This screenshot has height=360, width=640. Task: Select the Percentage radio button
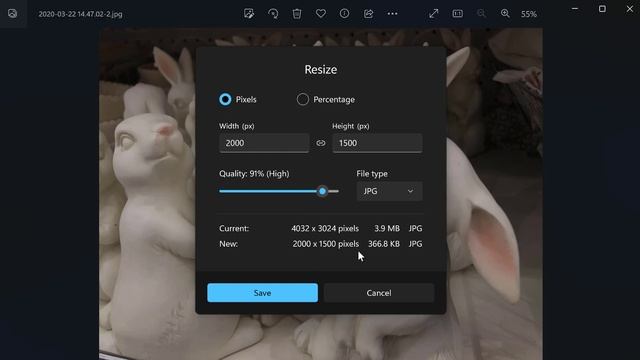click(x=302, y=99)
